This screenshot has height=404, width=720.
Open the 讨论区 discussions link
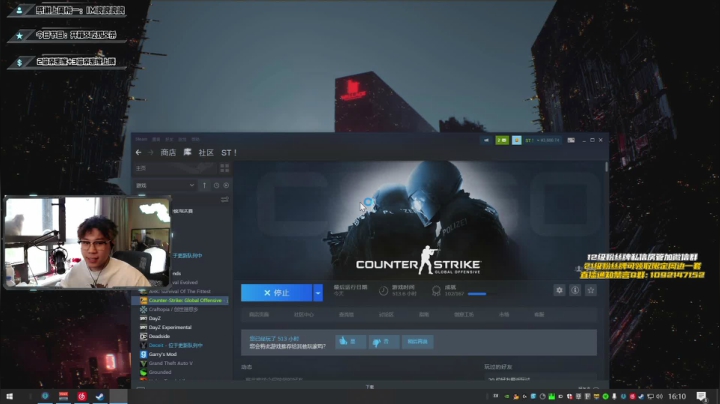click(x=386, y=314)
